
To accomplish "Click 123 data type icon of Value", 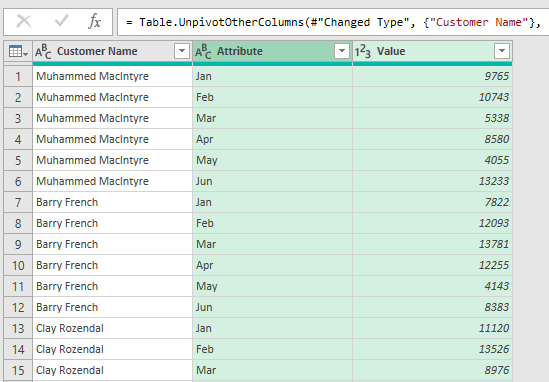I will point(363,51).
